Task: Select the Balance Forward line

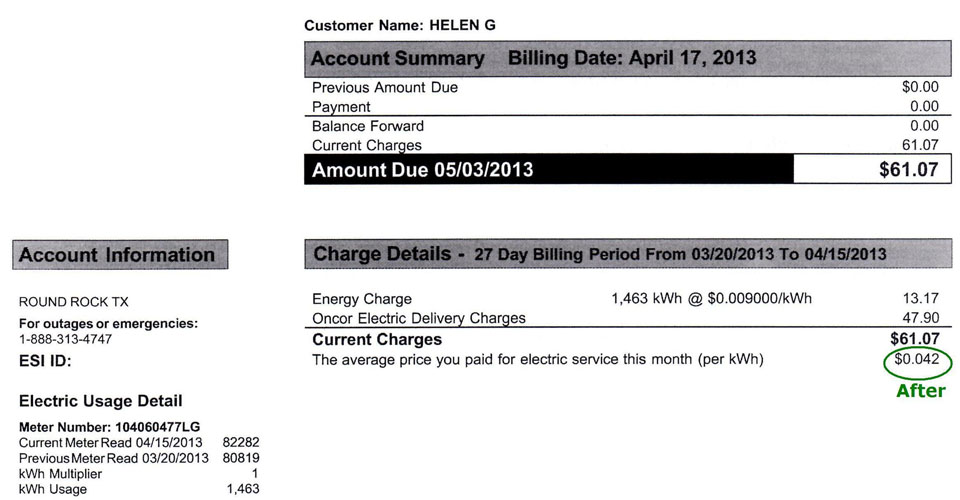Action: pos(628,126)
